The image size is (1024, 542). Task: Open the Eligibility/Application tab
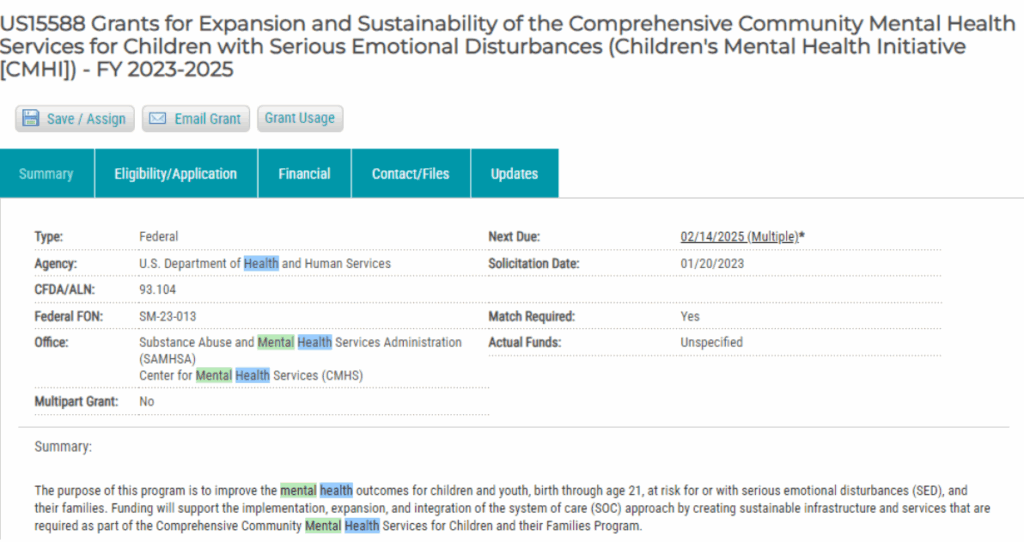(176, 174)
